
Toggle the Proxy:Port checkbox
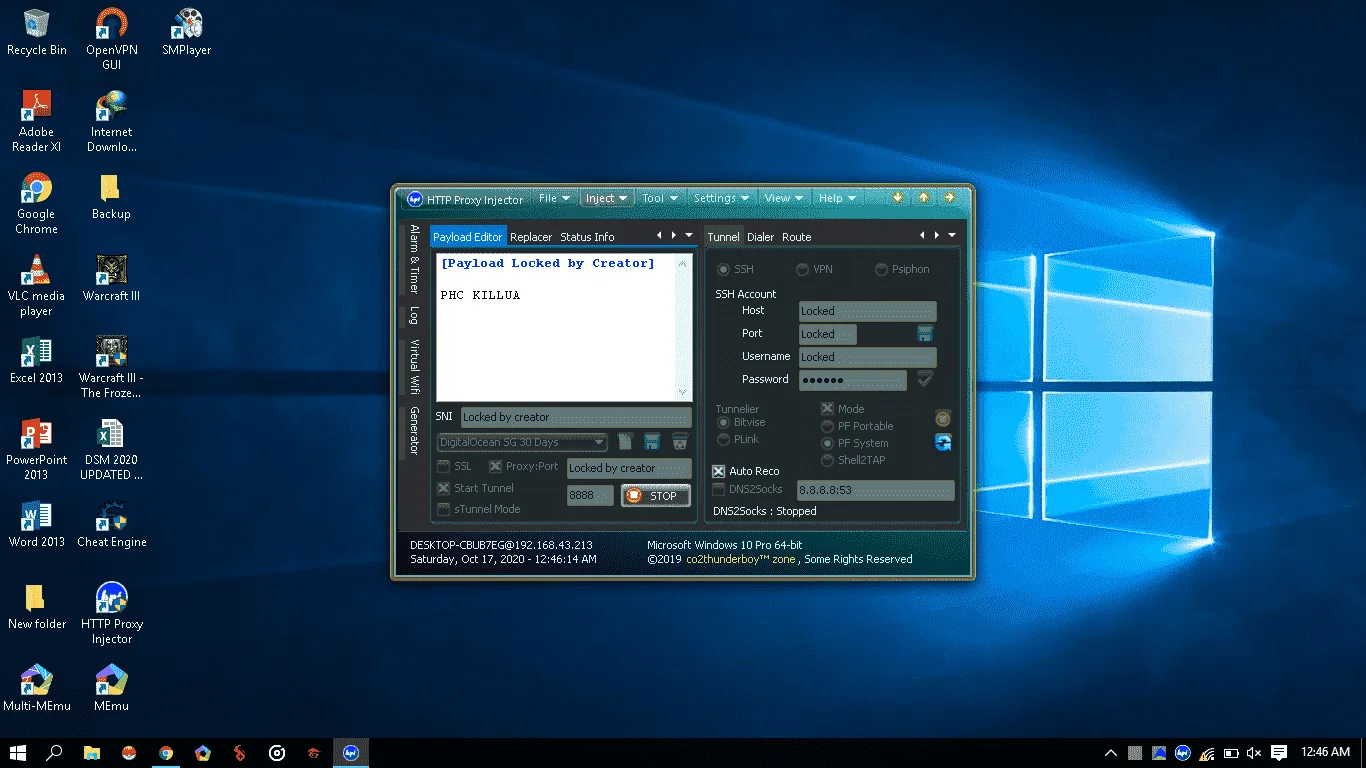pyautogui.click(x=495, y=466)
